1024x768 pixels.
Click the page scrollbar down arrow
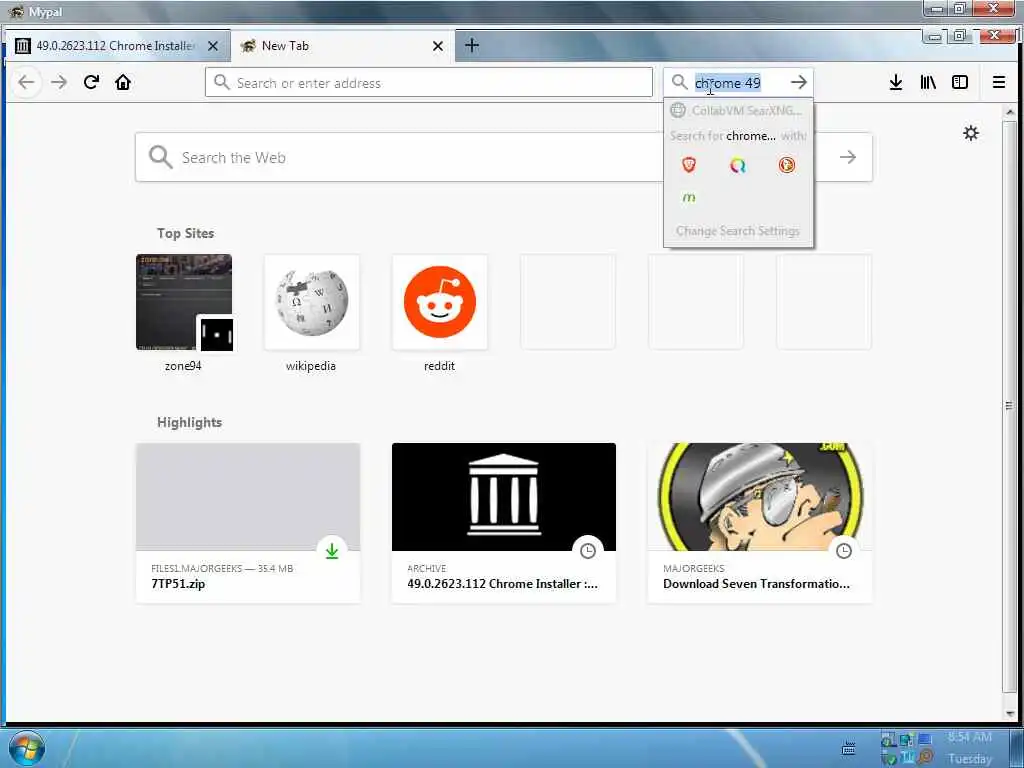[1010, 712]
